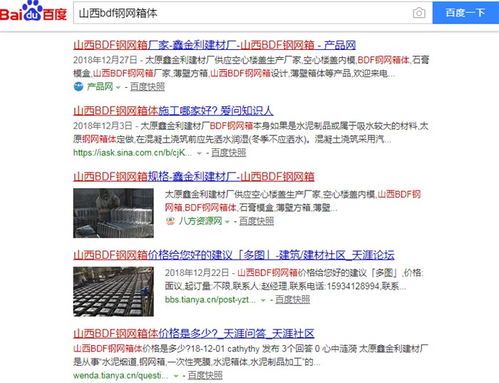
Task: Focus the search input containing 山西bdf钢网箱体
Action: coord(253,13)
